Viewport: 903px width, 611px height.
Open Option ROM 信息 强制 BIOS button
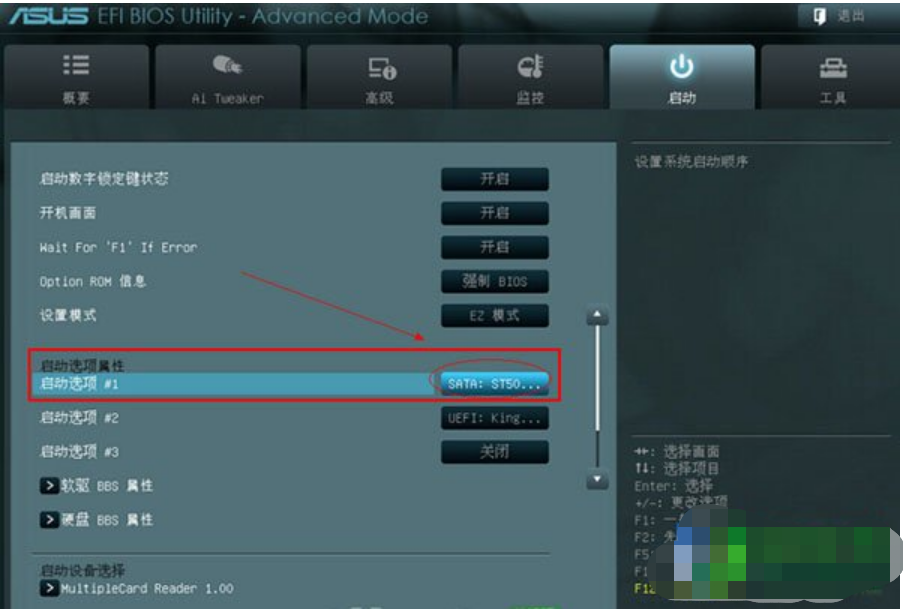pos(495,282)
